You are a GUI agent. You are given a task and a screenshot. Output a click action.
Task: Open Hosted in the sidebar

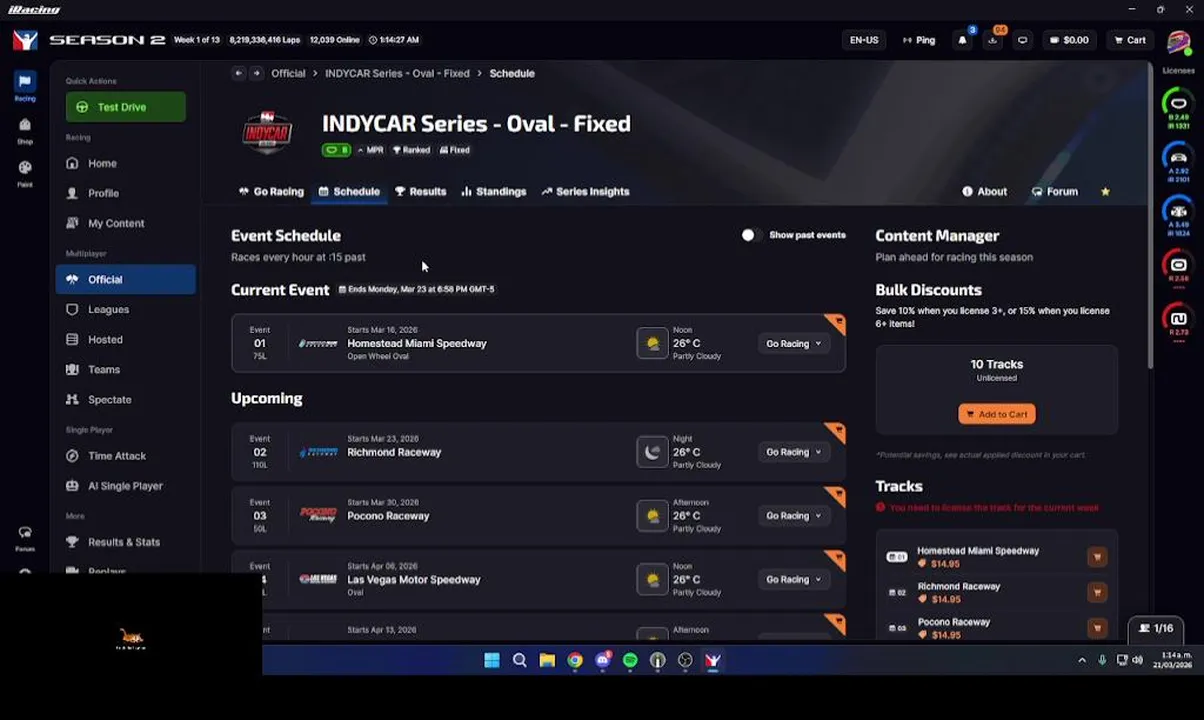click(125, 339)
